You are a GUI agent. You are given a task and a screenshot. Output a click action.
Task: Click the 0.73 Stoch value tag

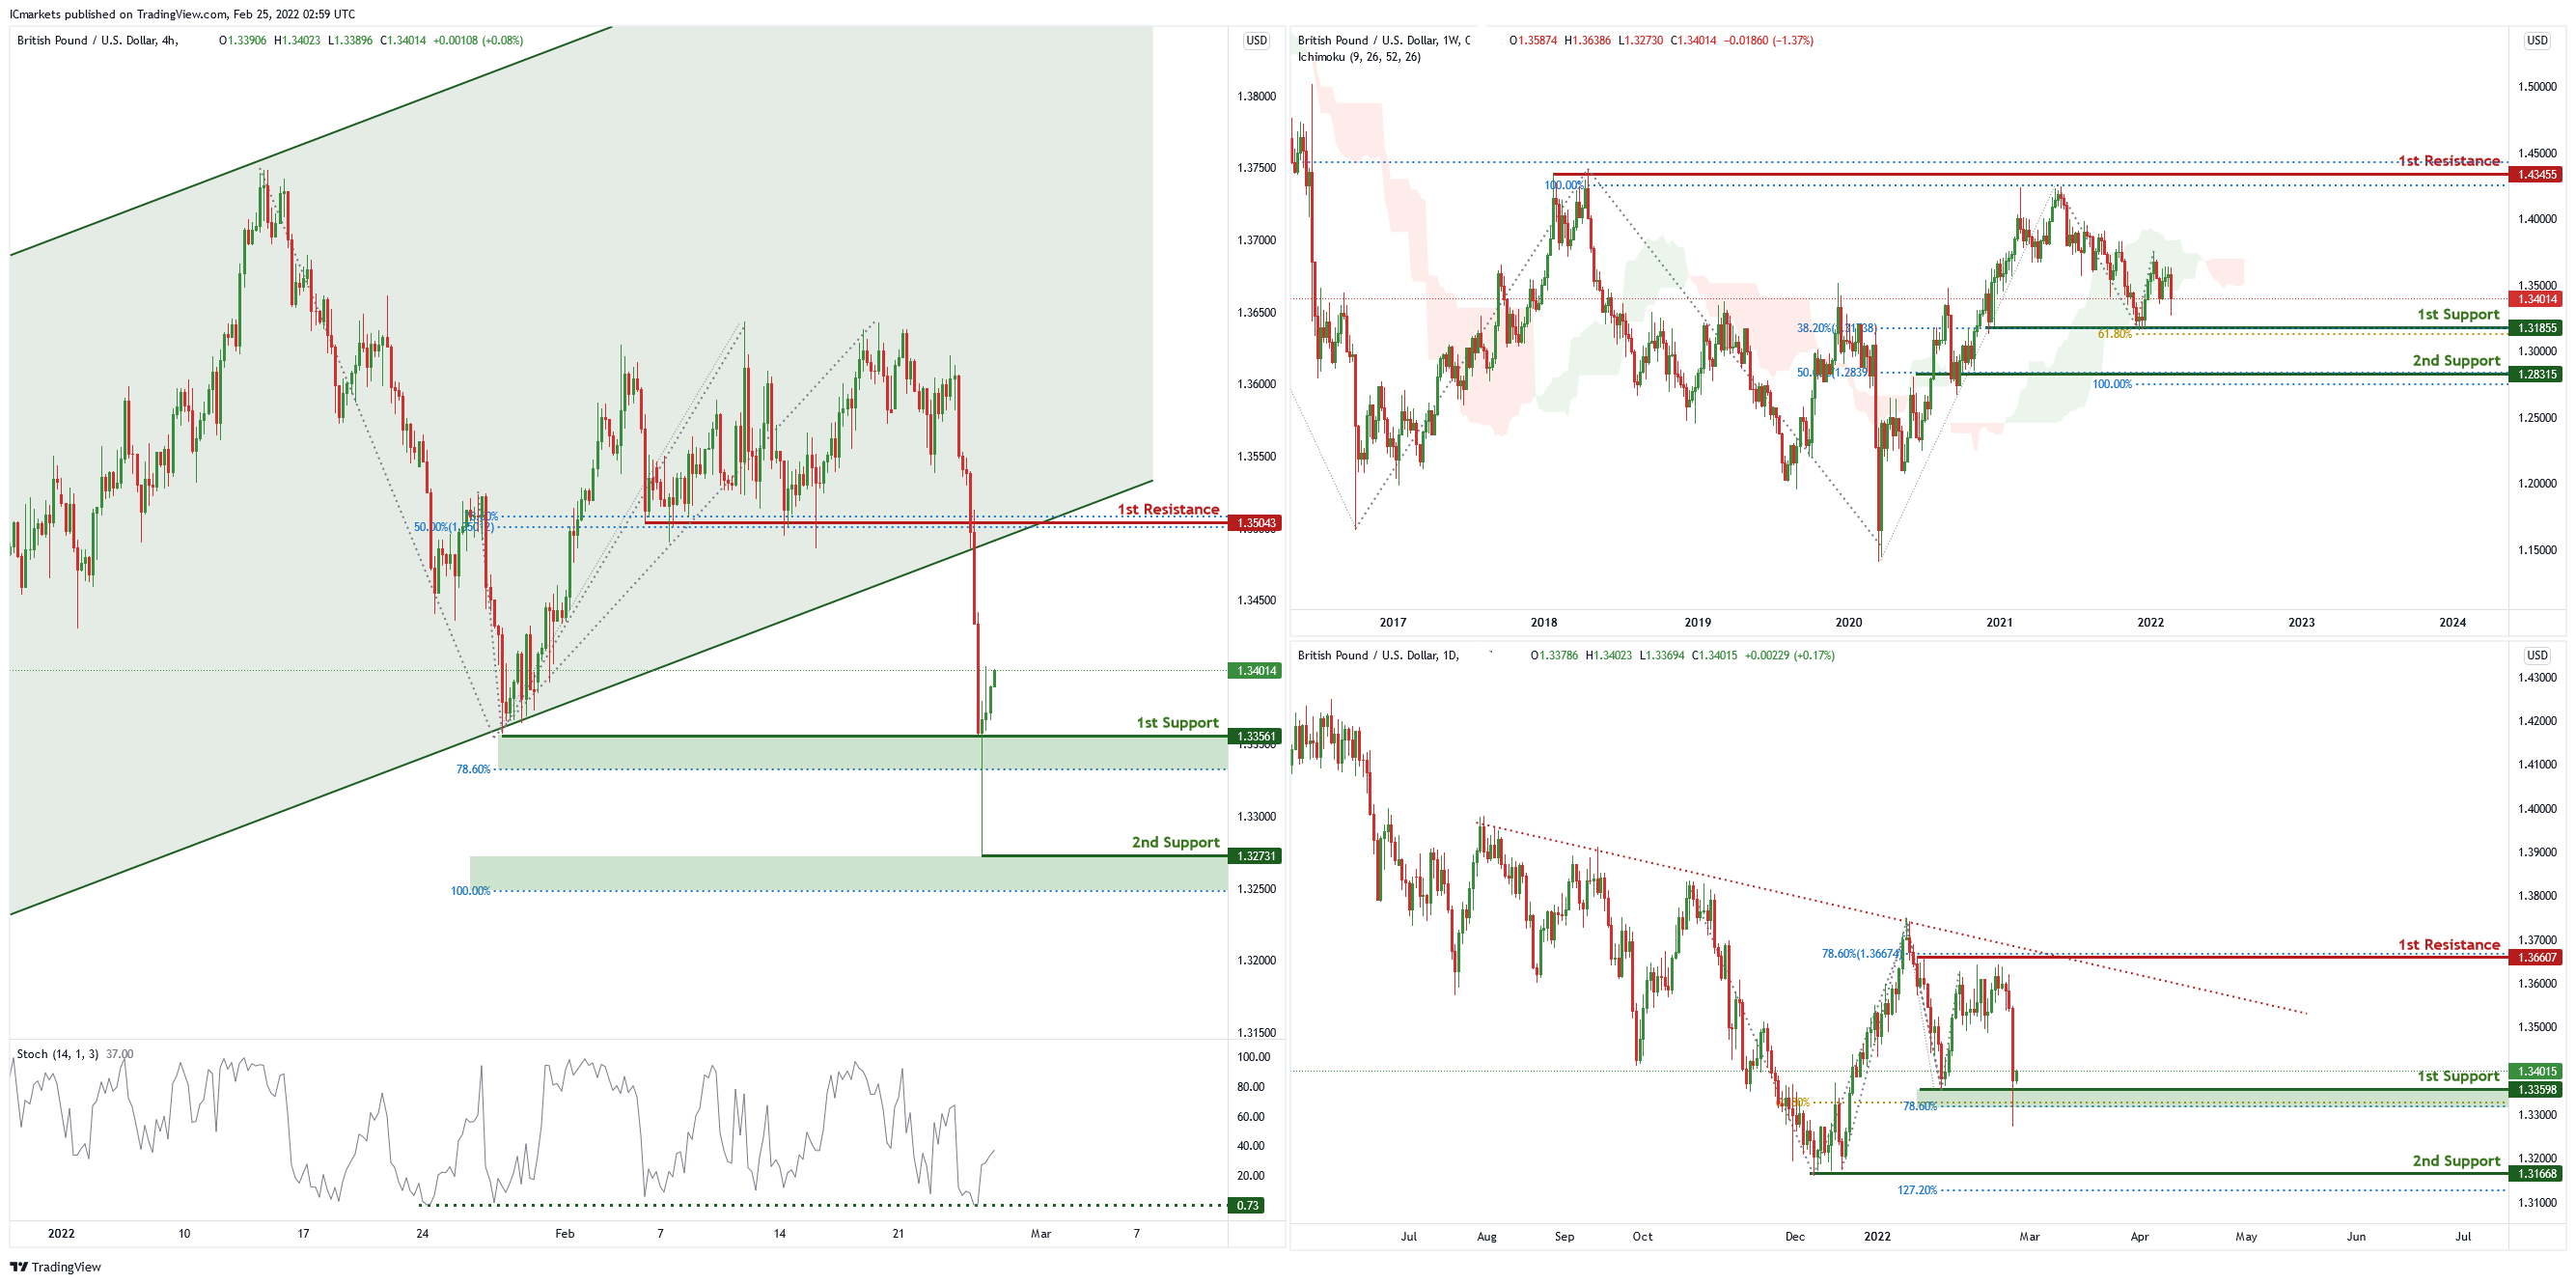click(1247, 1205)
